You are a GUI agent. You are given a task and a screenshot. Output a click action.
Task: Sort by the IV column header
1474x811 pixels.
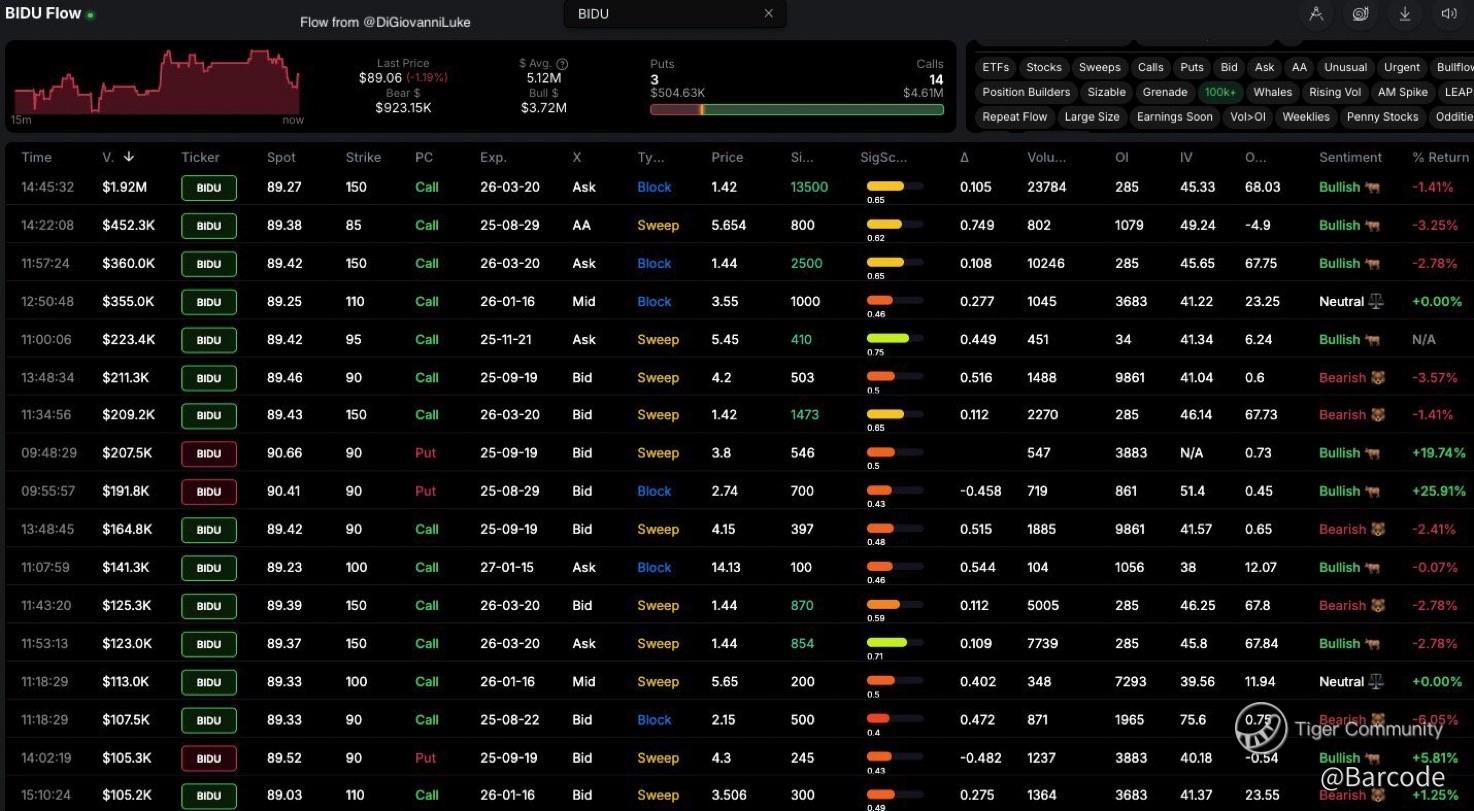point(1187,157)
